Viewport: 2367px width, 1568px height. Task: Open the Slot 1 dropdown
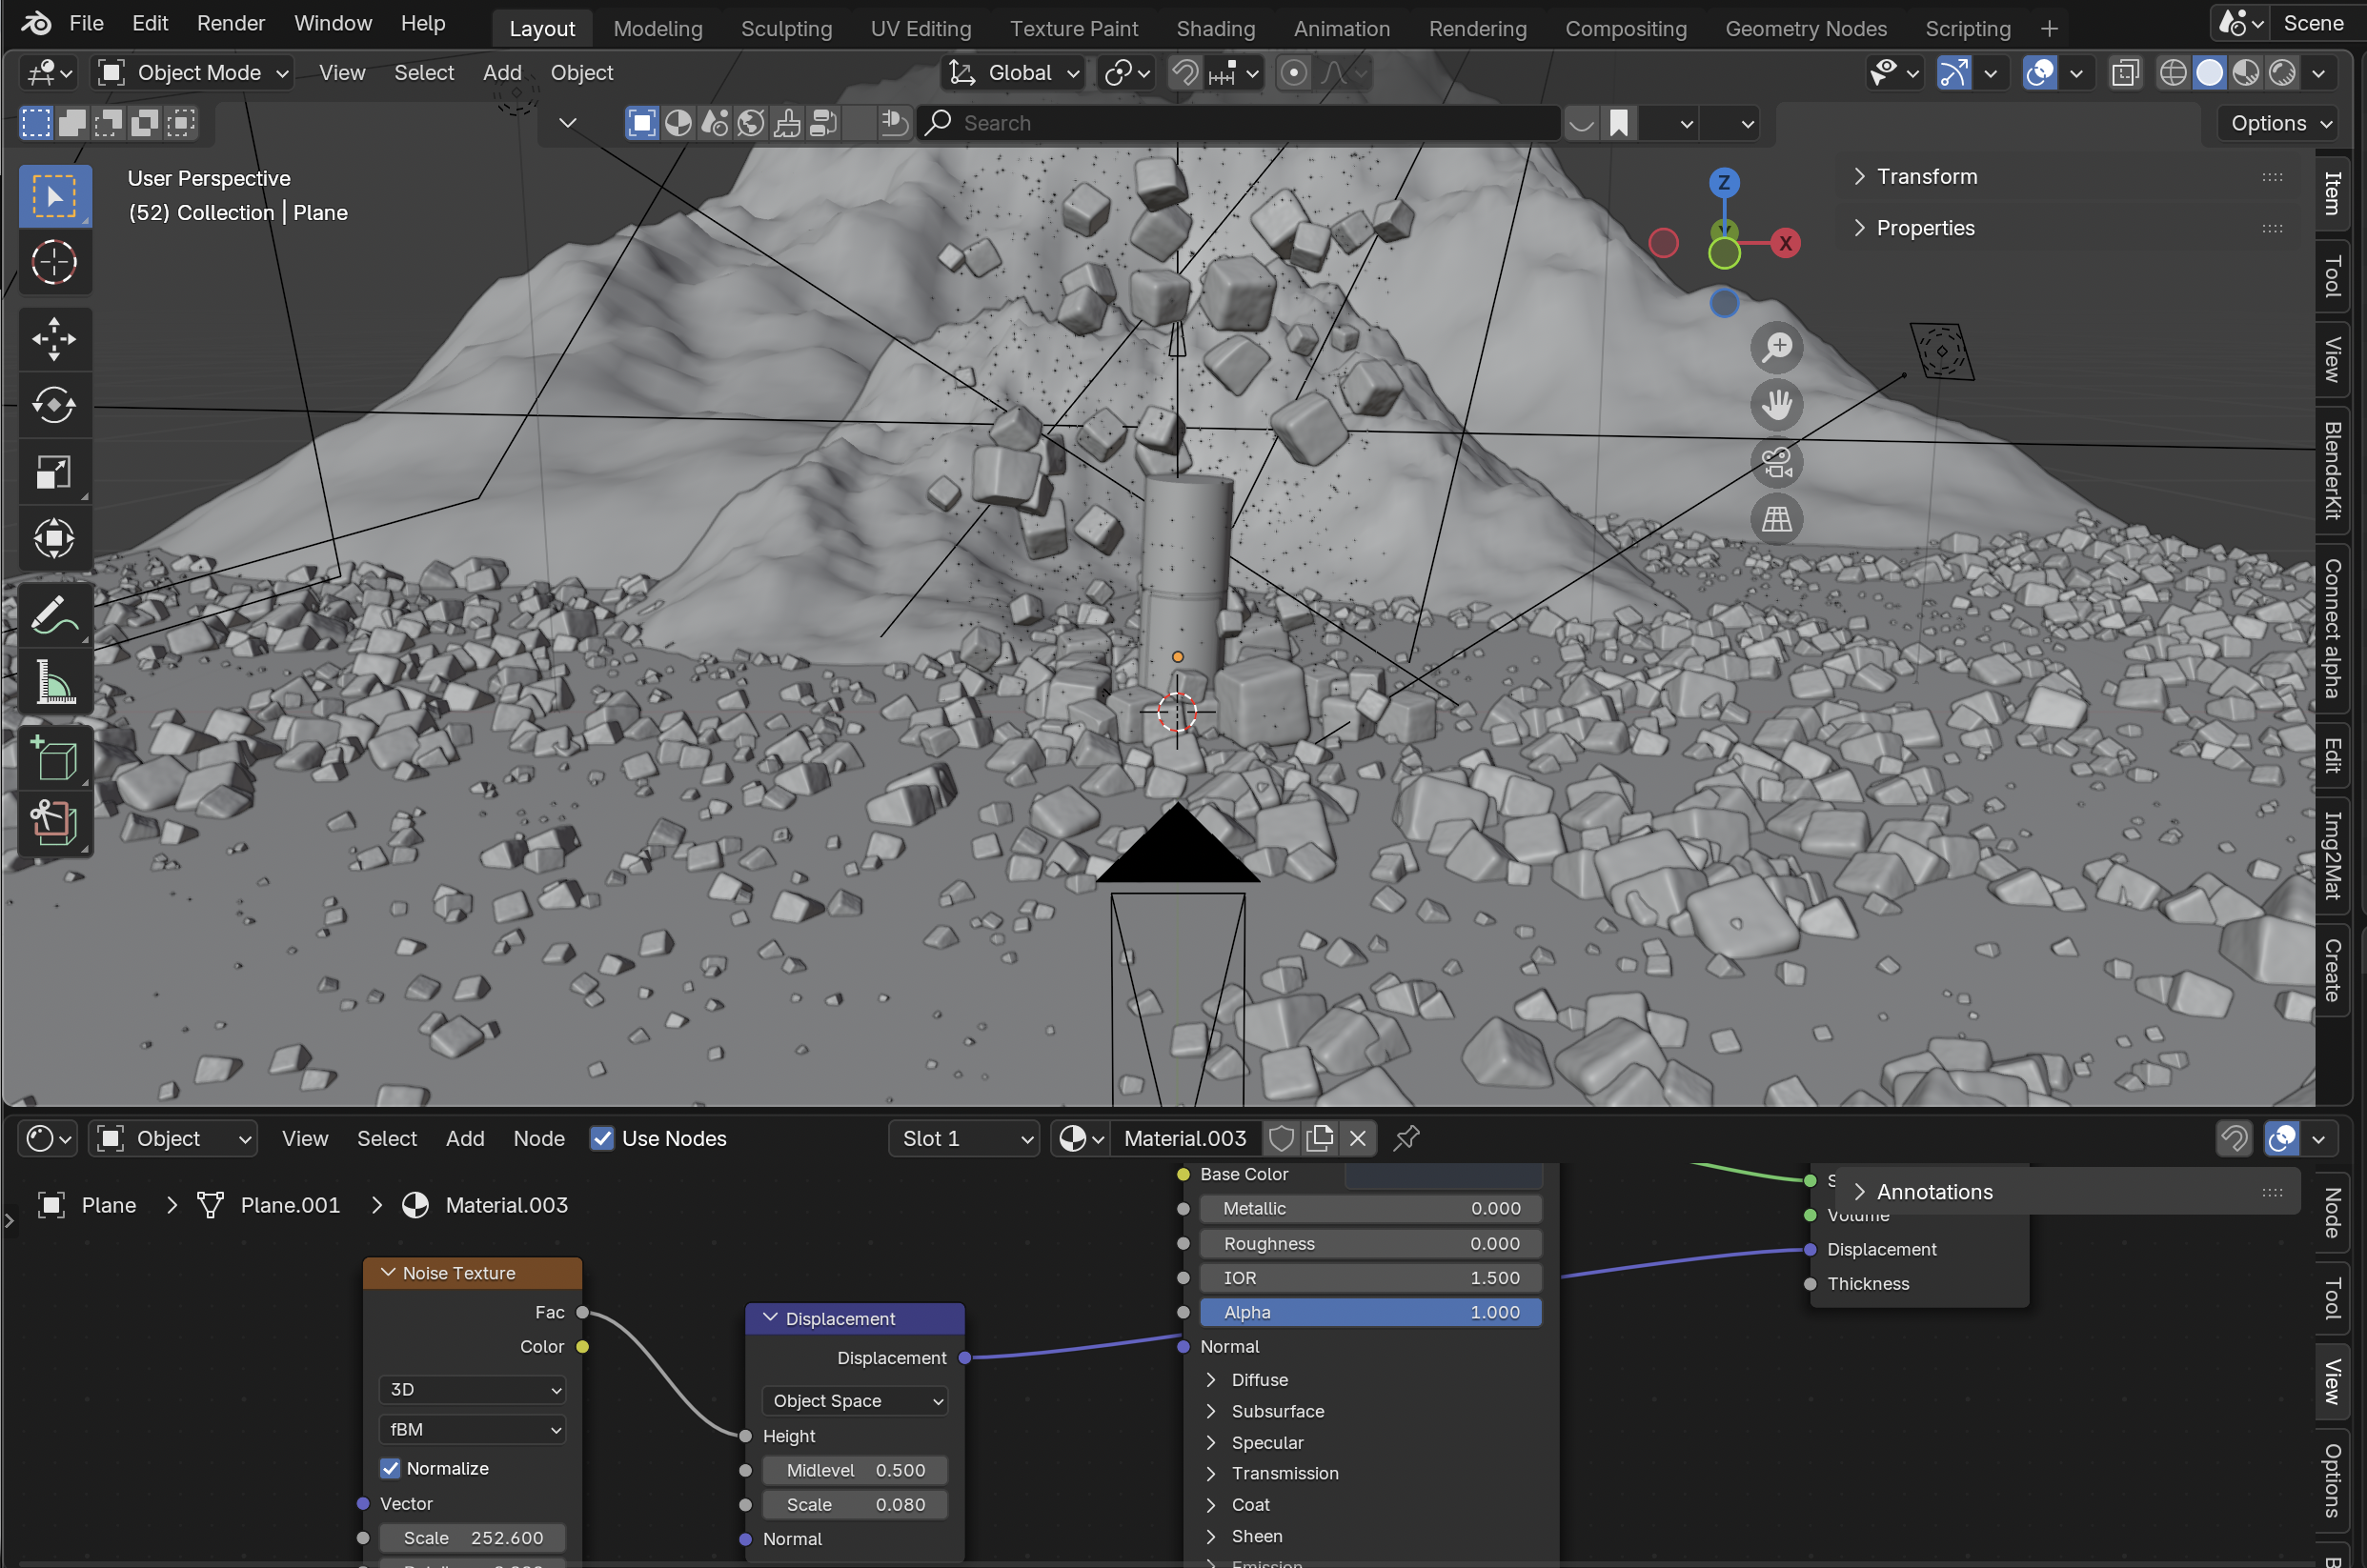964,1138
